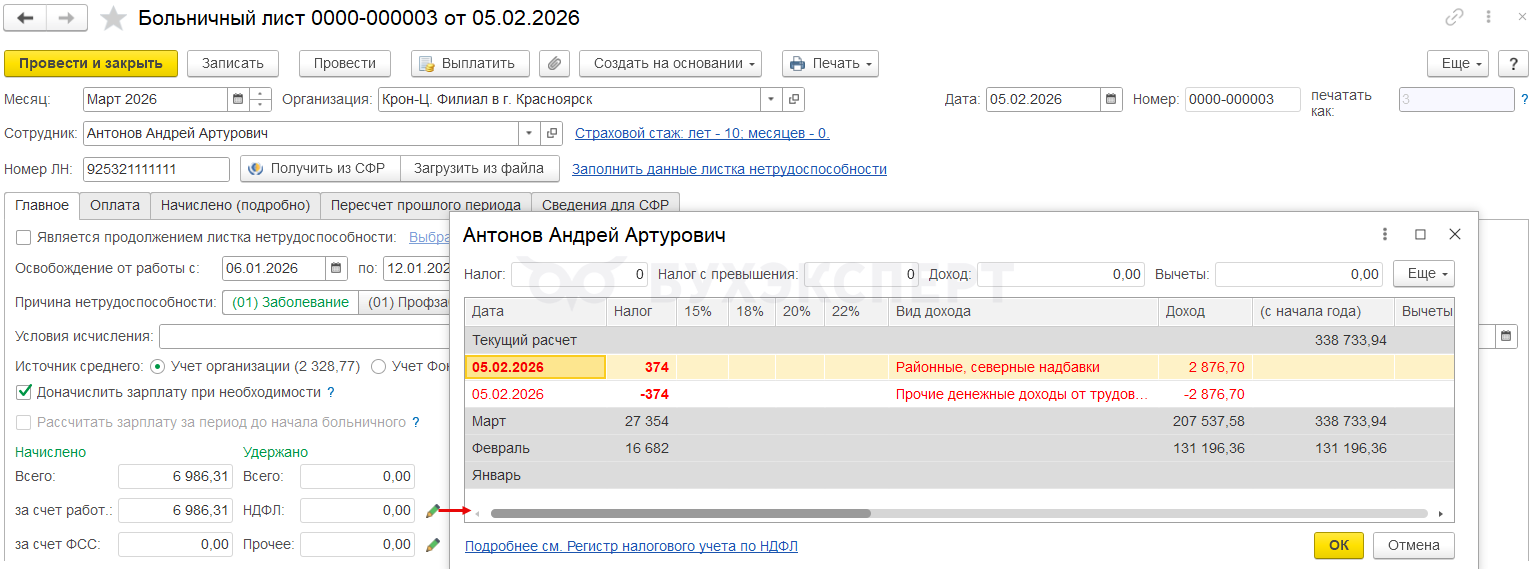Toggle continuation of sick leave checkbox
The height and width of the screenshot is (569, 1531).
[23, 237]
